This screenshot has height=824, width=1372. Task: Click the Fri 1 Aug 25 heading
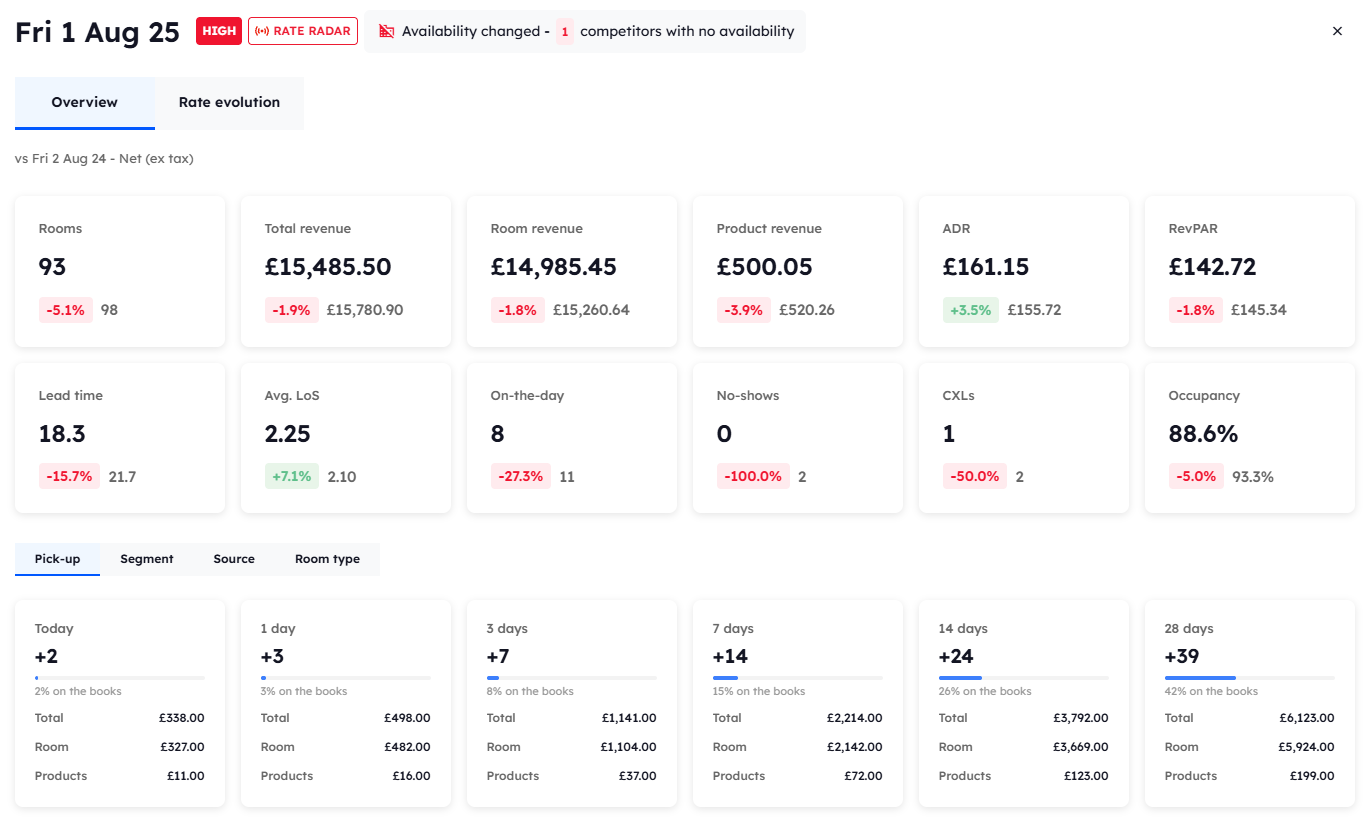[x=97, y=31]
